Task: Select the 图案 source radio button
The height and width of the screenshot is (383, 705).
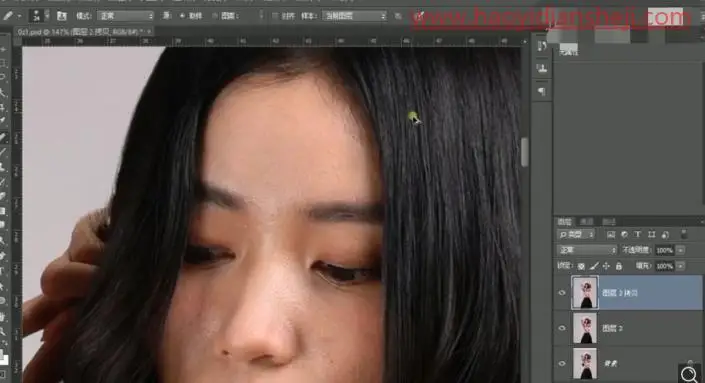Action: point(215,16)
